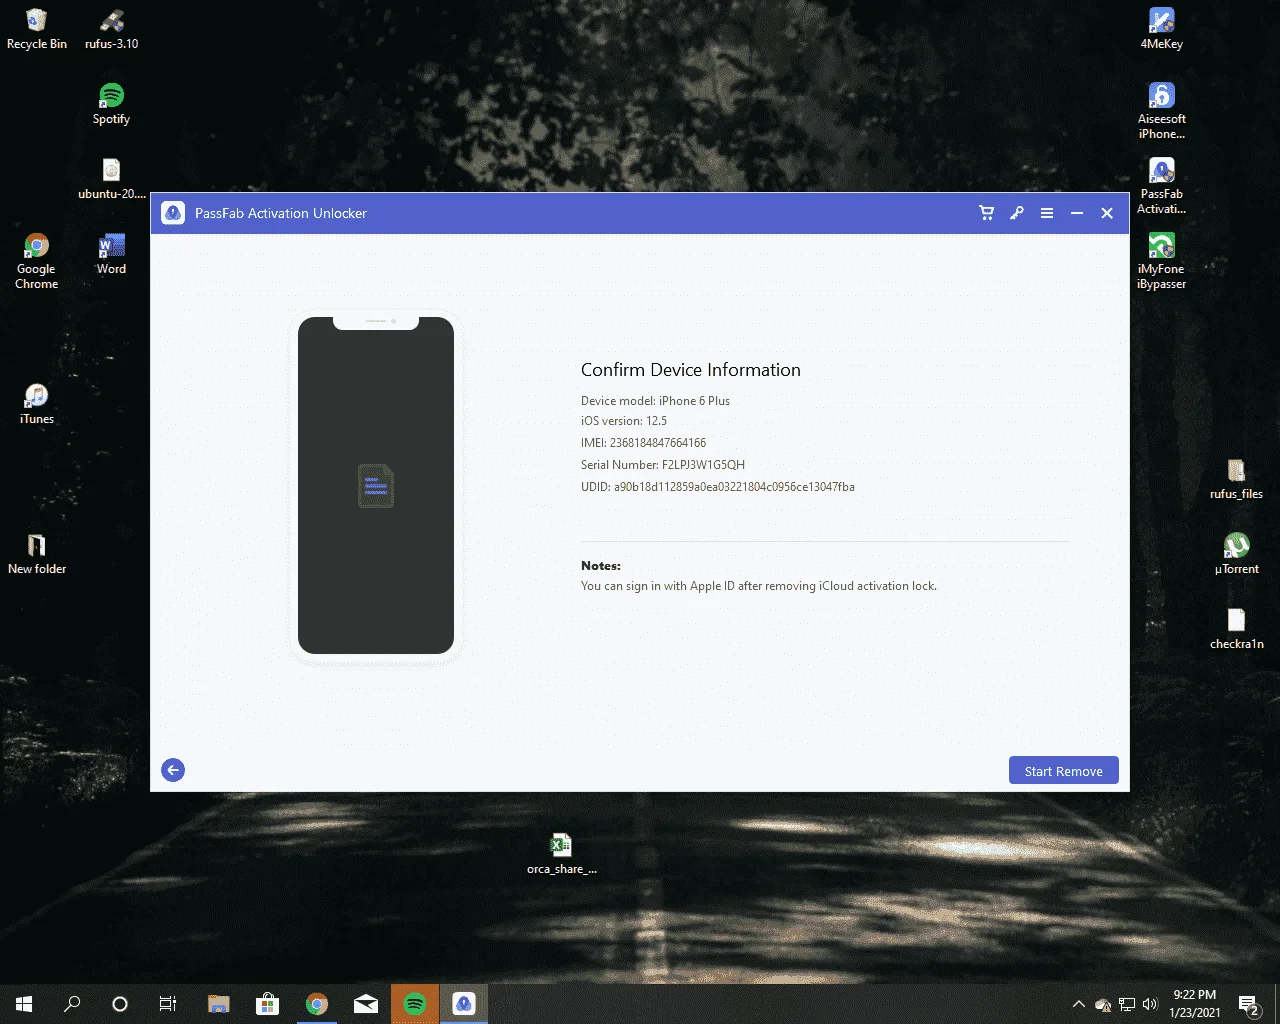The height and width of the screenshot is (1024, 1280).
Task: Open File Explorer from the taskbar
Action: click(218, 1004)
